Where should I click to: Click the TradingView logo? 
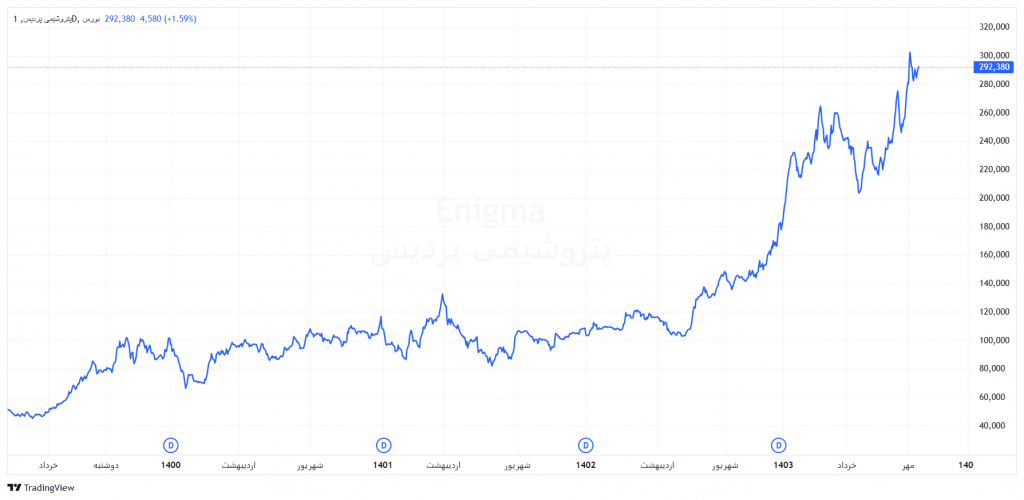(41, 488)
